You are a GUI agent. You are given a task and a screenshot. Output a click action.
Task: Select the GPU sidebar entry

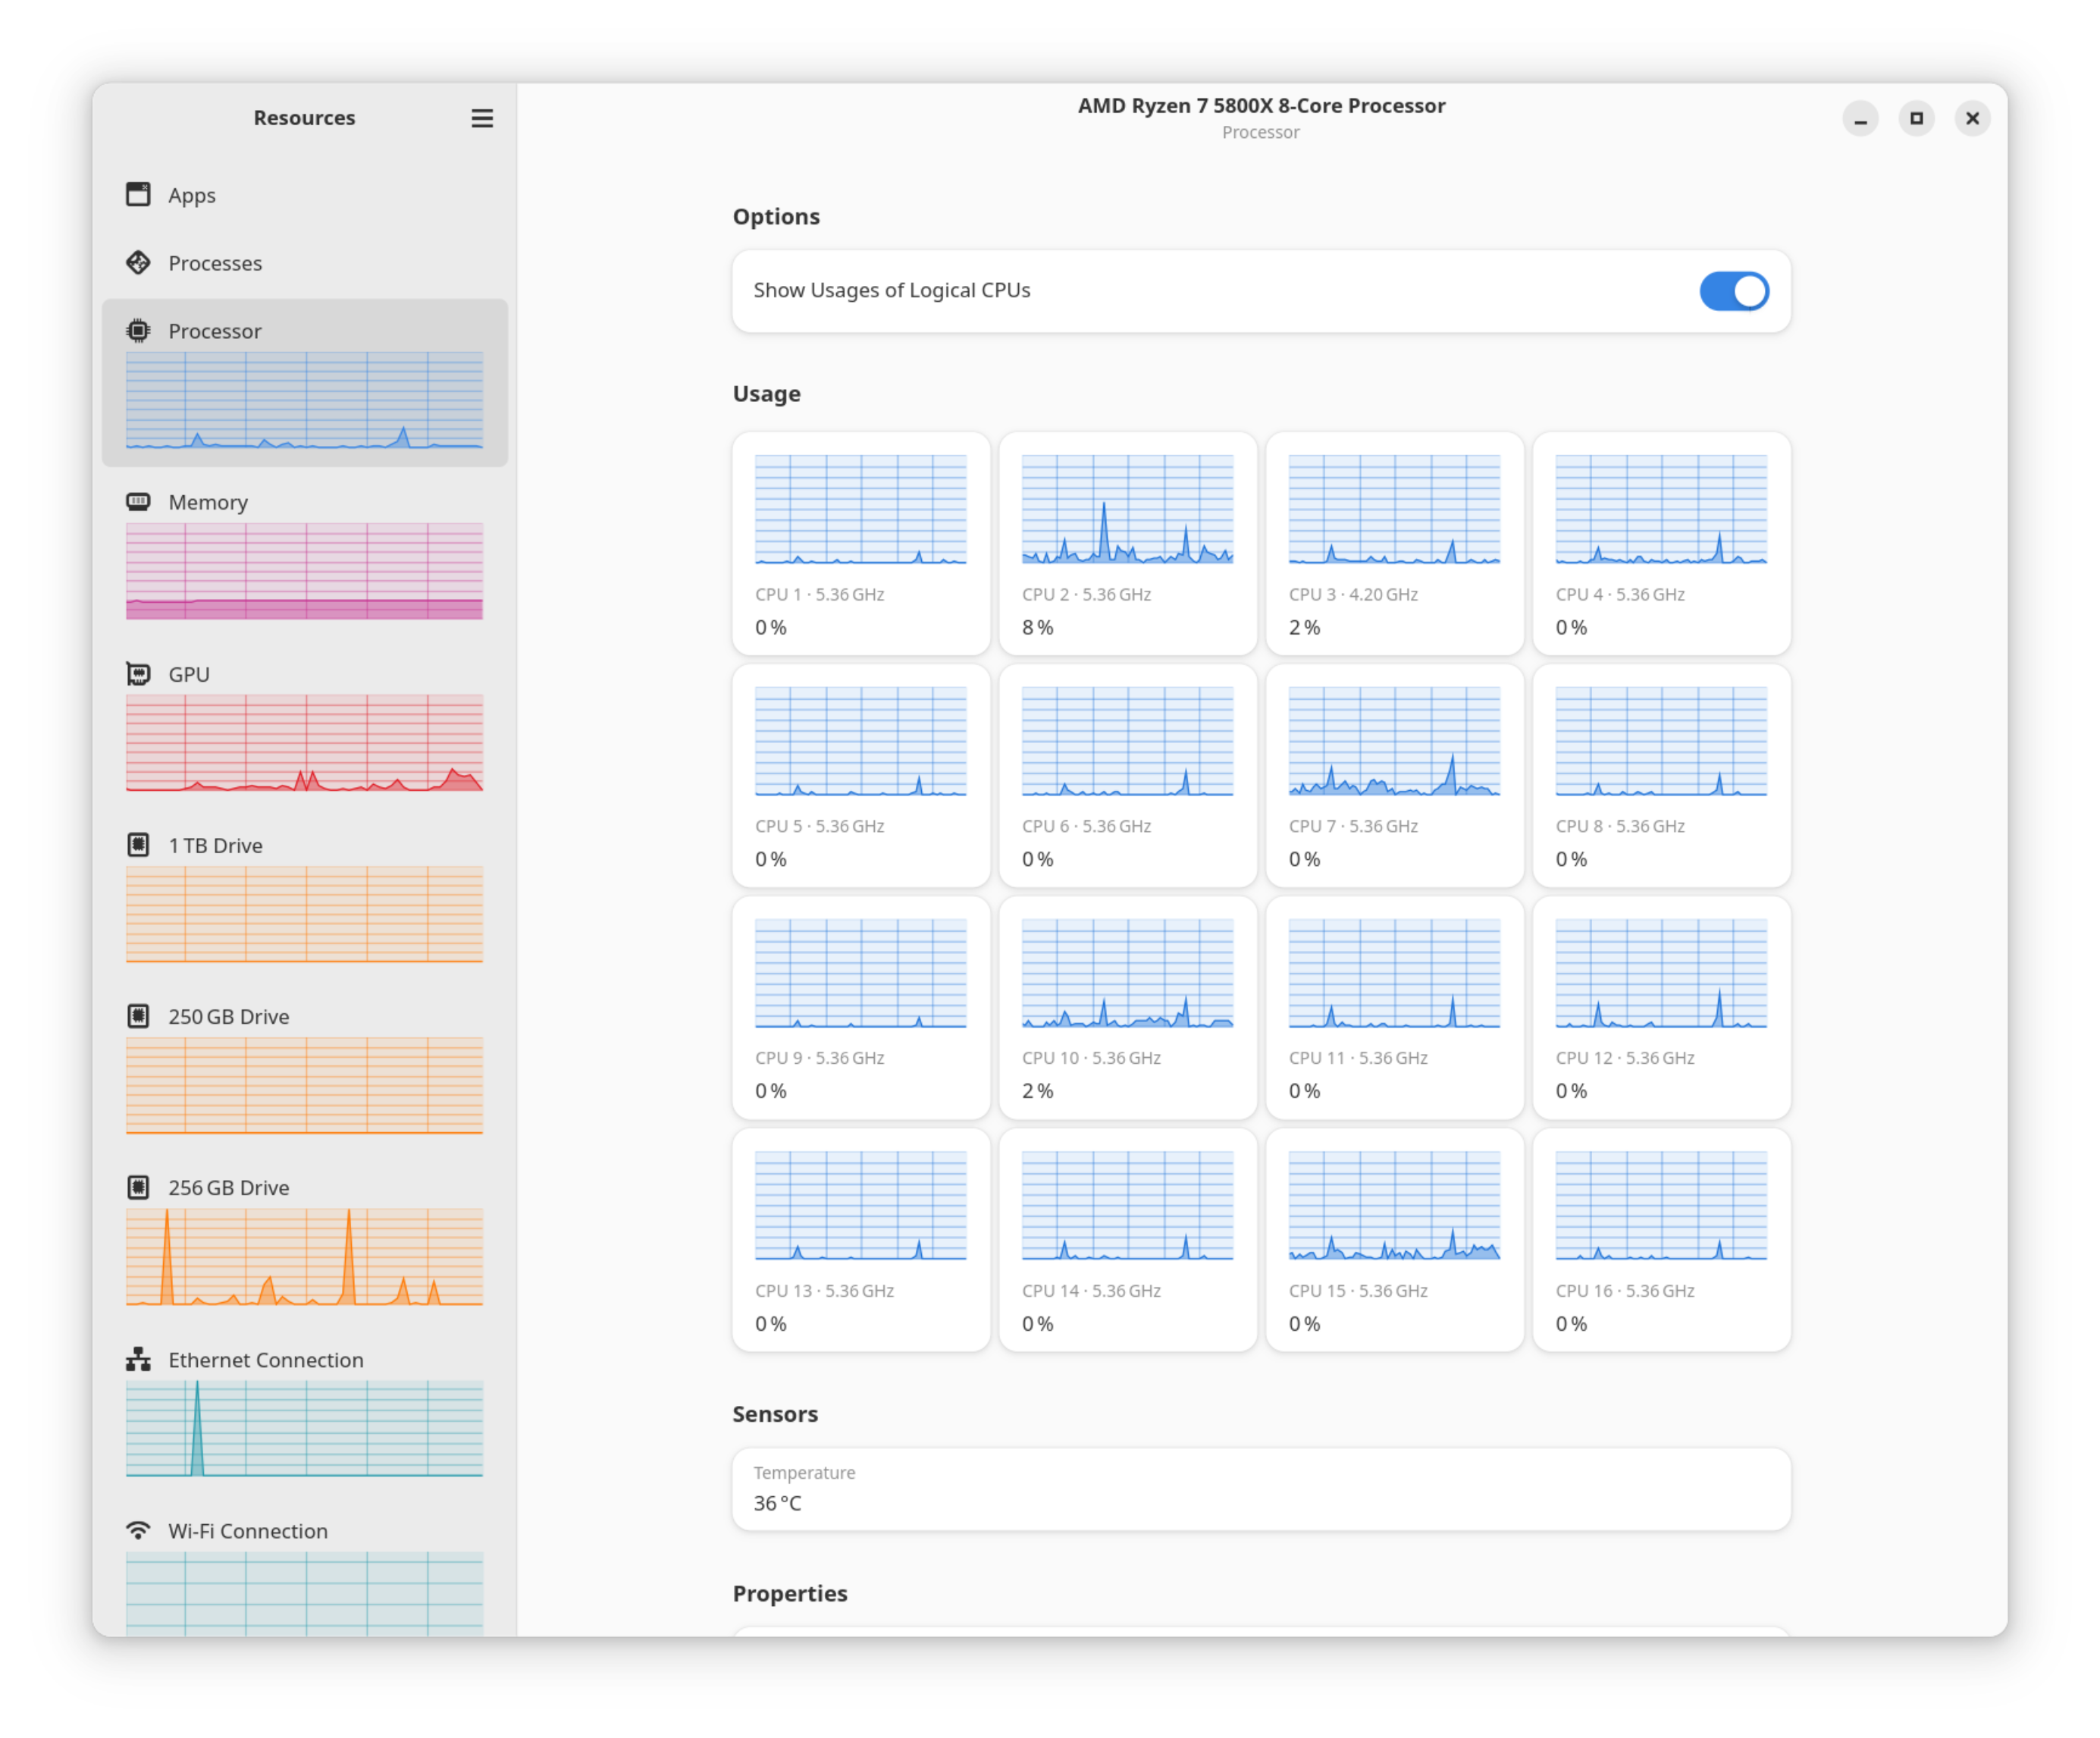point(304,726)
